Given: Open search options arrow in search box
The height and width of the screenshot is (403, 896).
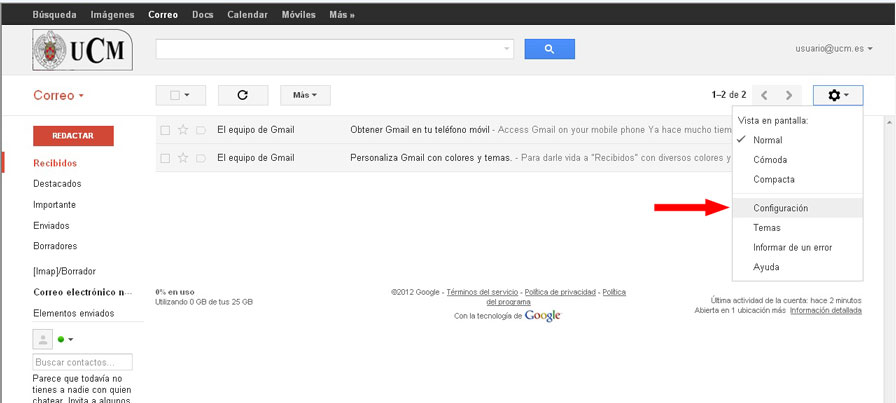Looking at the screenshot, I should (x=506, y=49).
